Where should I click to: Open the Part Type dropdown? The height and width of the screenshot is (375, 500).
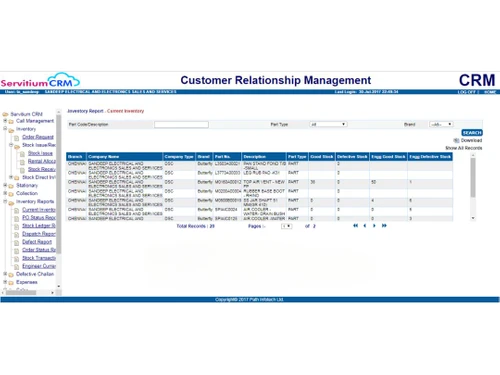point(328,124)
